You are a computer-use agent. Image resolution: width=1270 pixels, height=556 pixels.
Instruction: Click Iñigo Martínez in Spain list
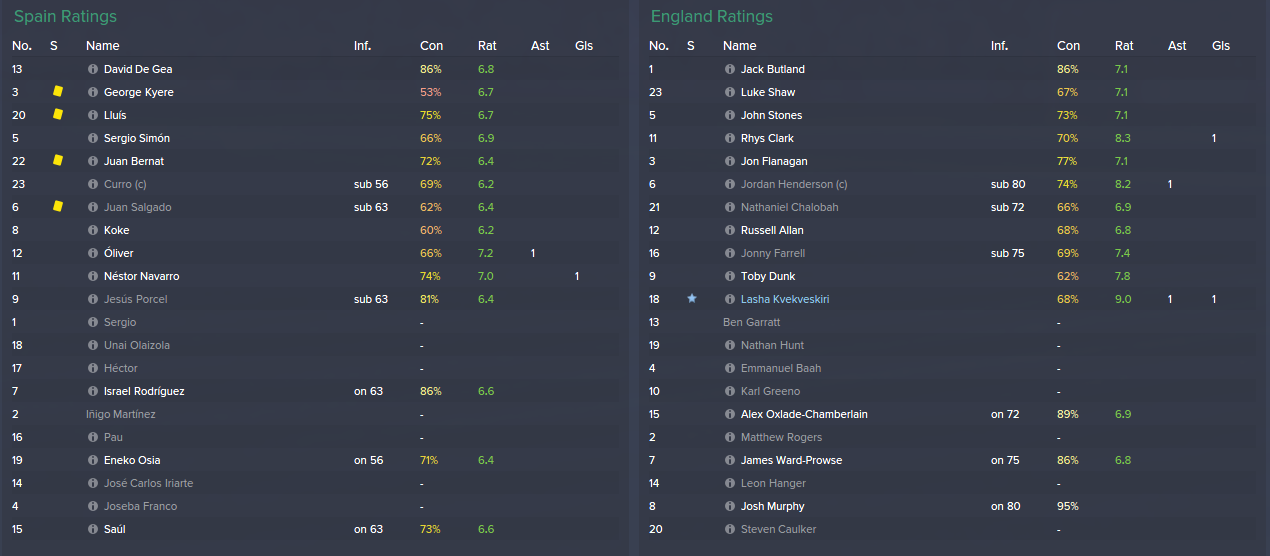pyautogui.click(x=121, y=415)
